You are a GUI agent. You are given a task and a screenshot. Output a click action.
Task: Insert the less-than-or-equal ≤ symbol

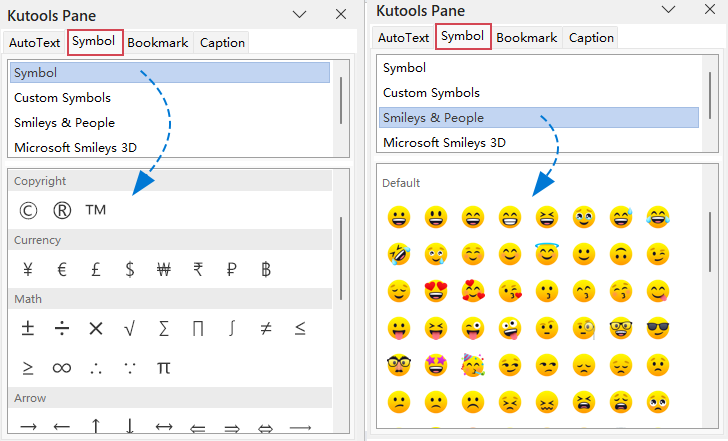(300, 329)
